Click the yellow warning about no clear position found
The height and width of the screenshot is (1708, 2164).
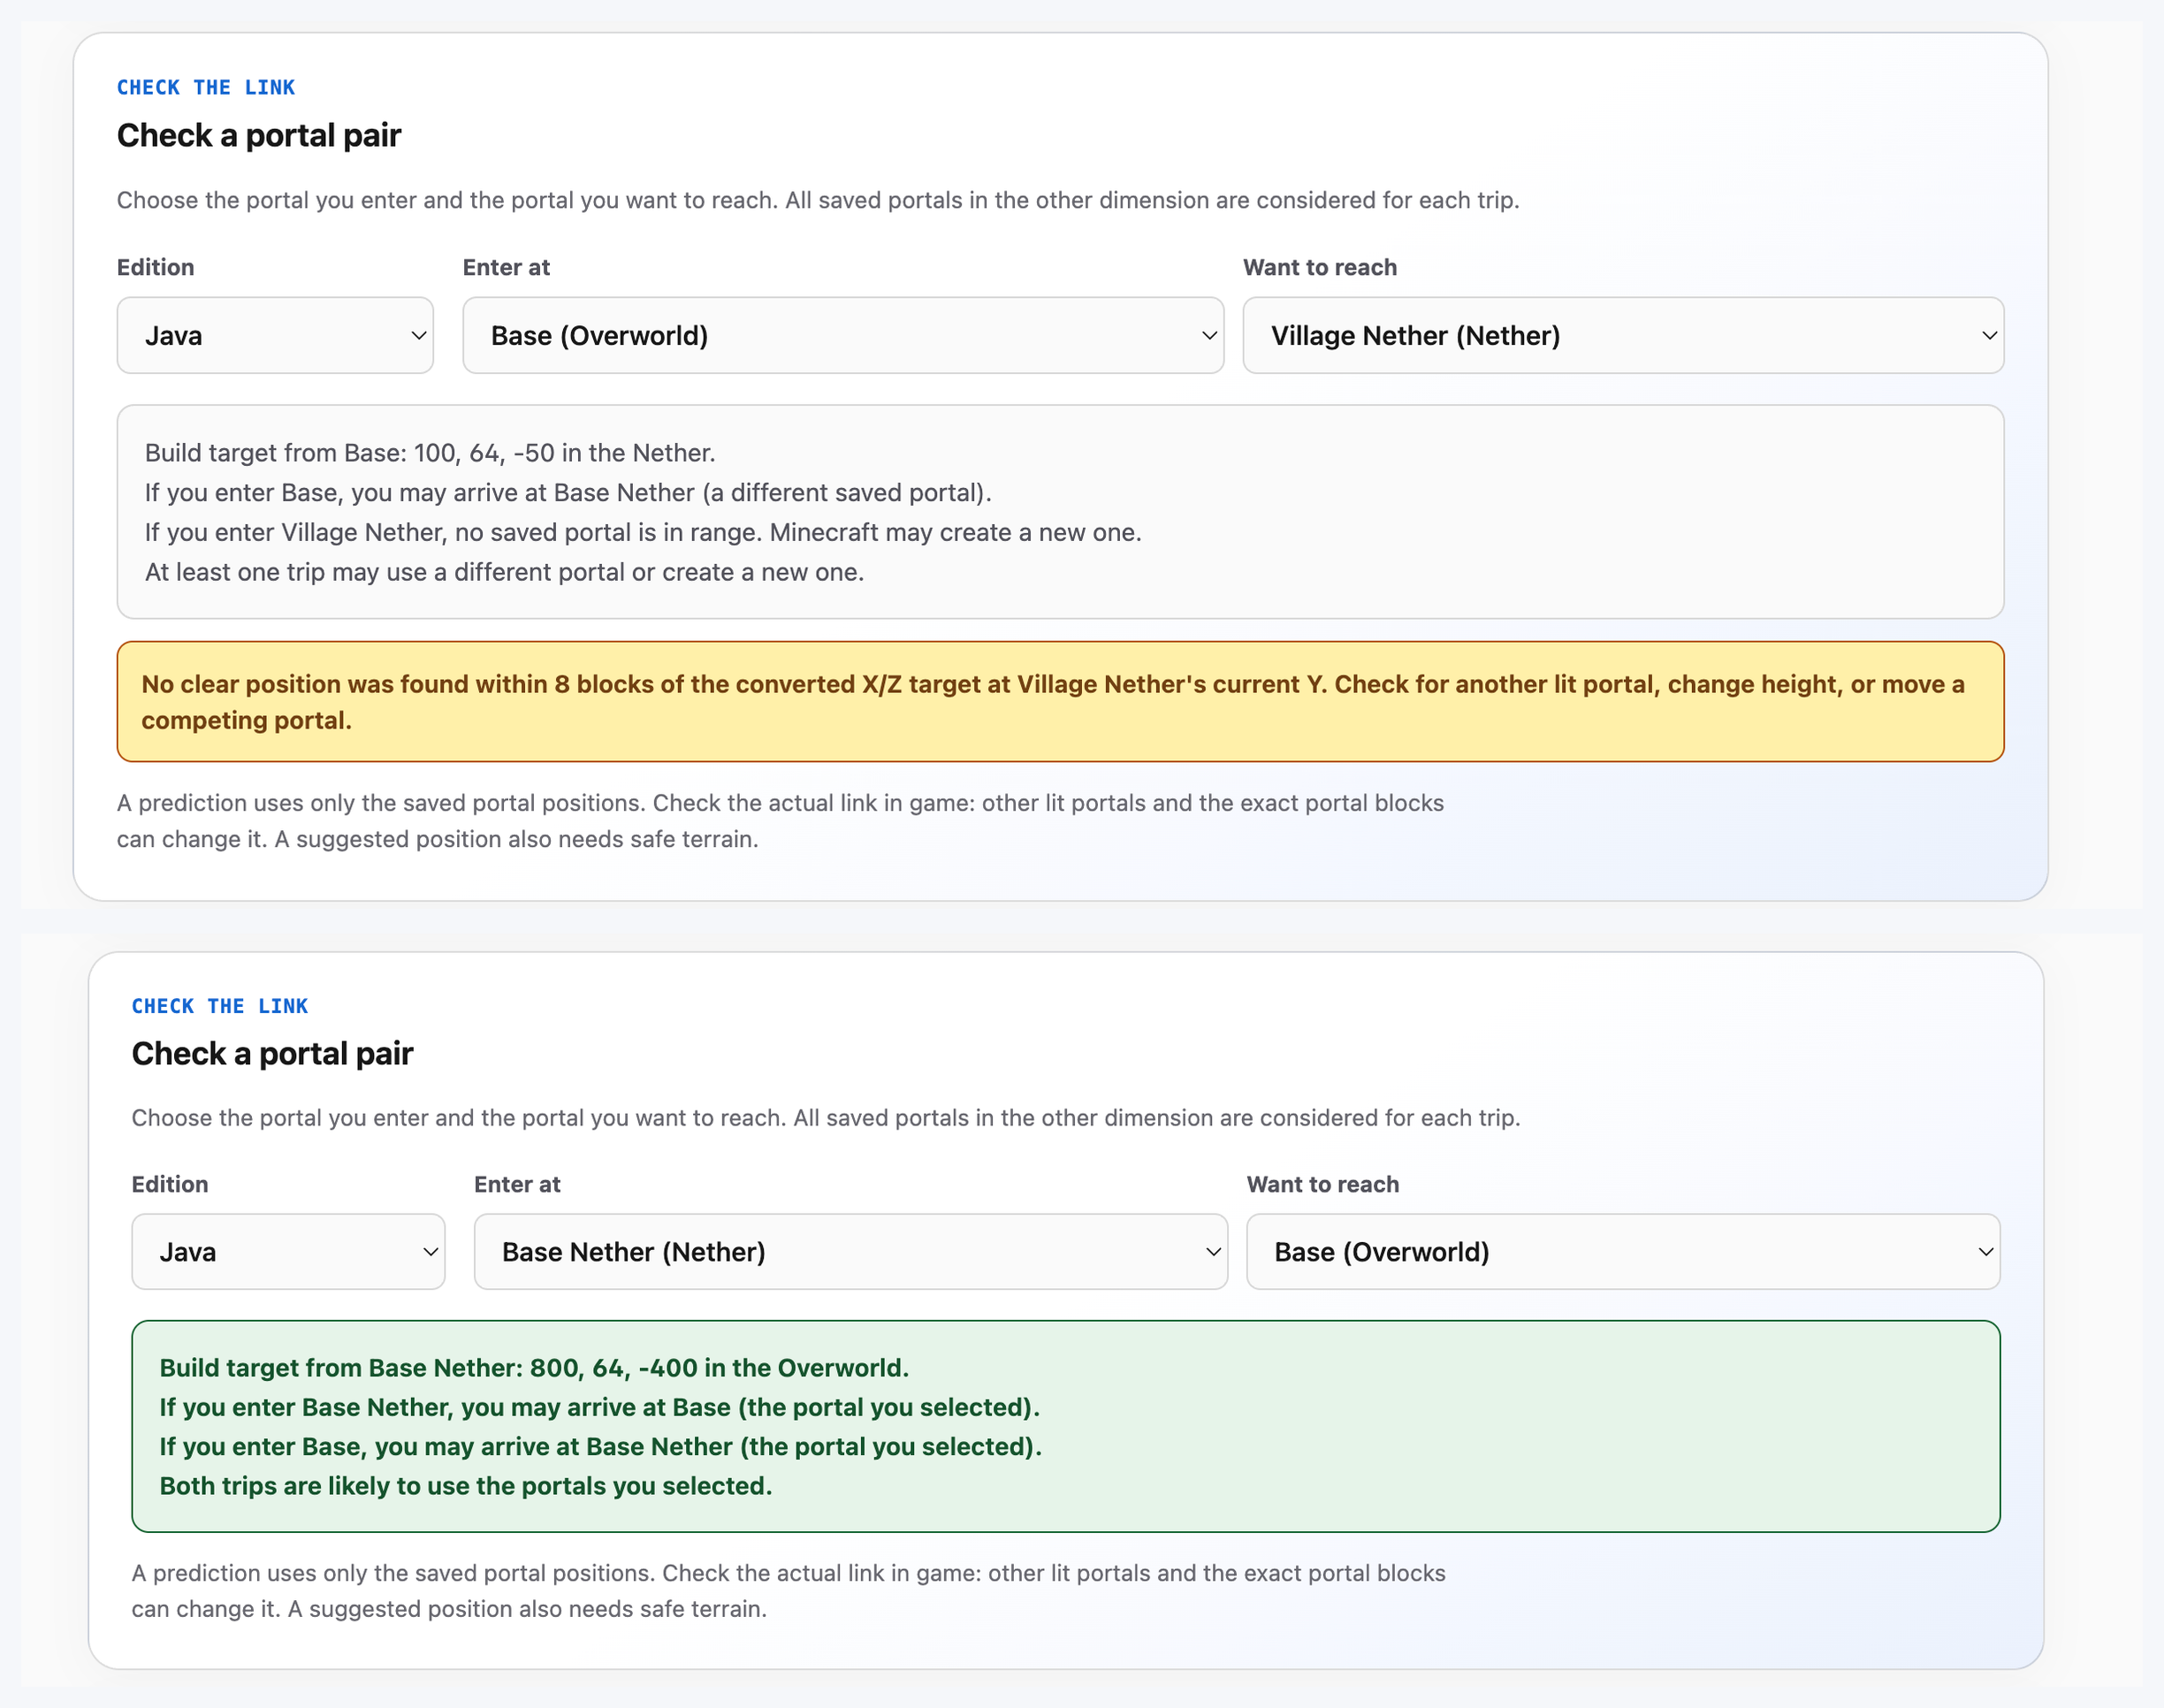(x=1060, y=702)
